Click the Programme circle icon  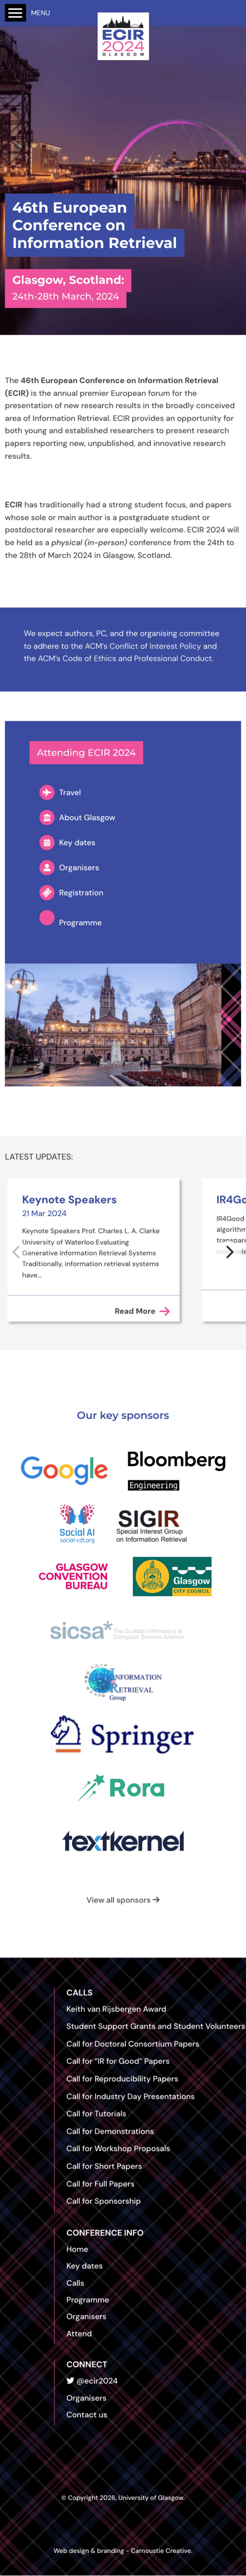pyautogui.click(x=47, y=918)
